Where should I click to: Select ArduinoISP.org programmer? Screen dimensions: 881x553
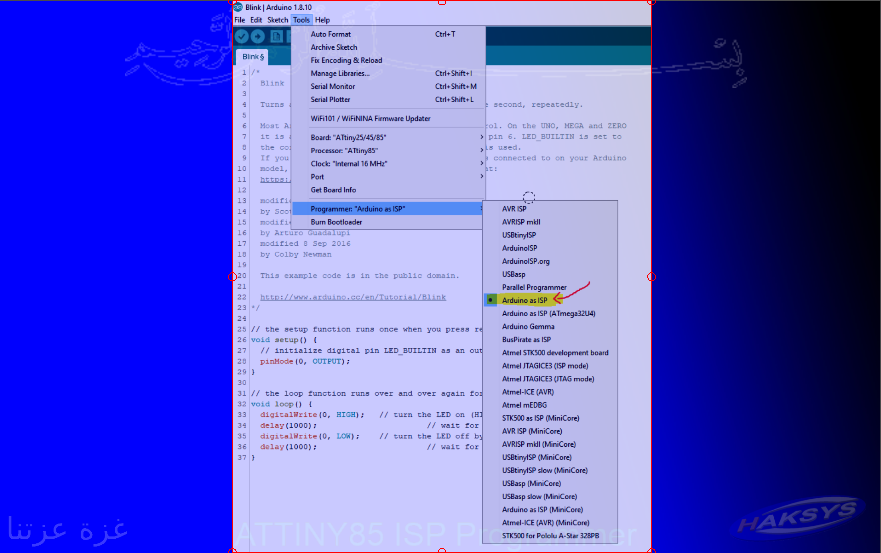coord(550,261)
